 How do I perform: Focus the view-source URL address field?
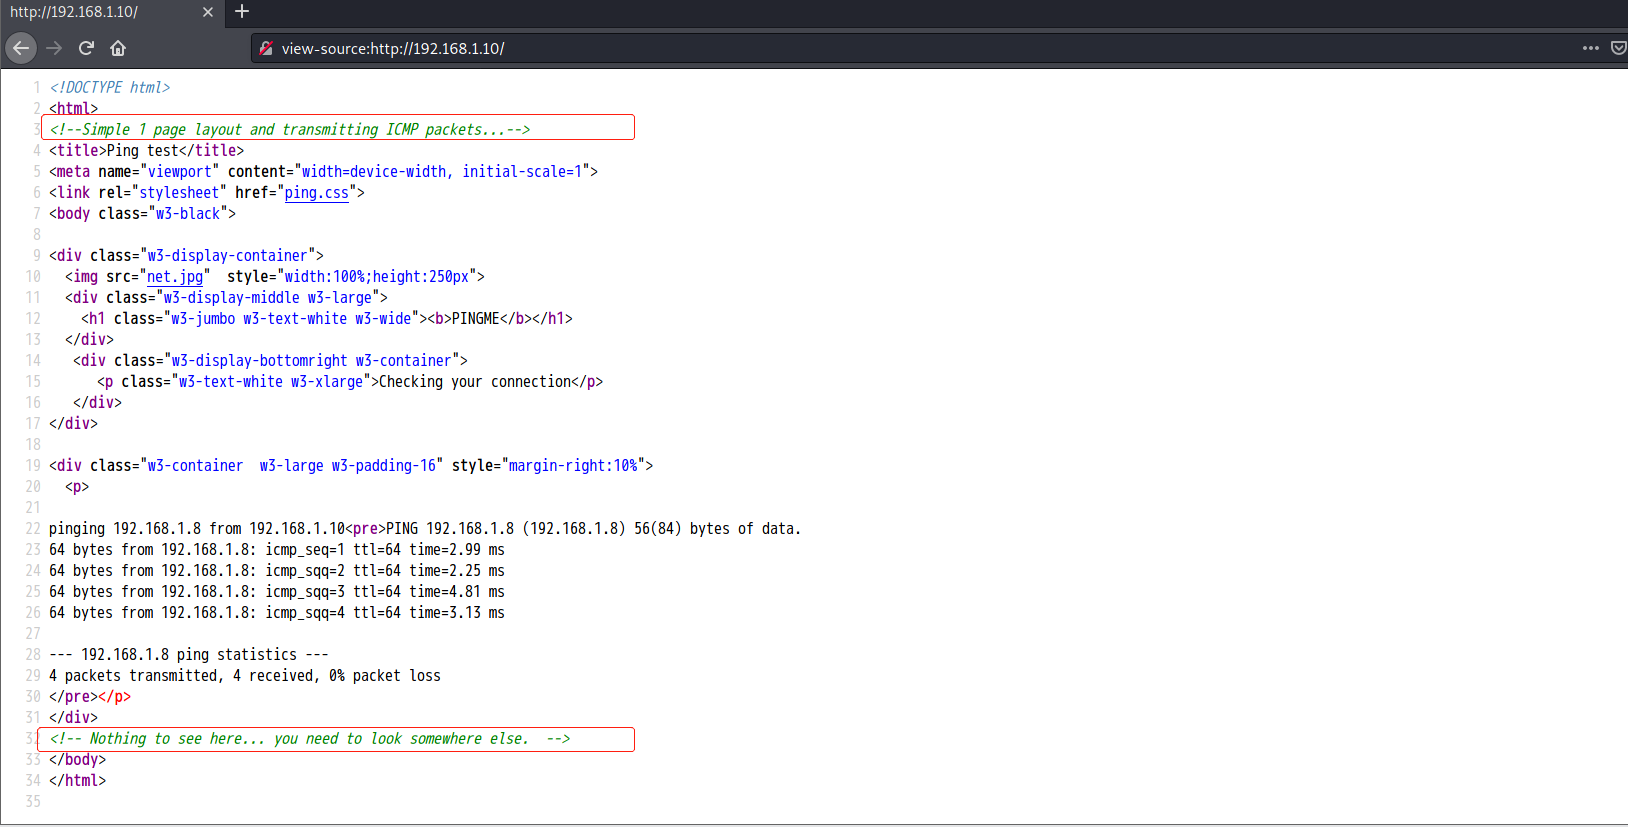[x=920, y=48]
